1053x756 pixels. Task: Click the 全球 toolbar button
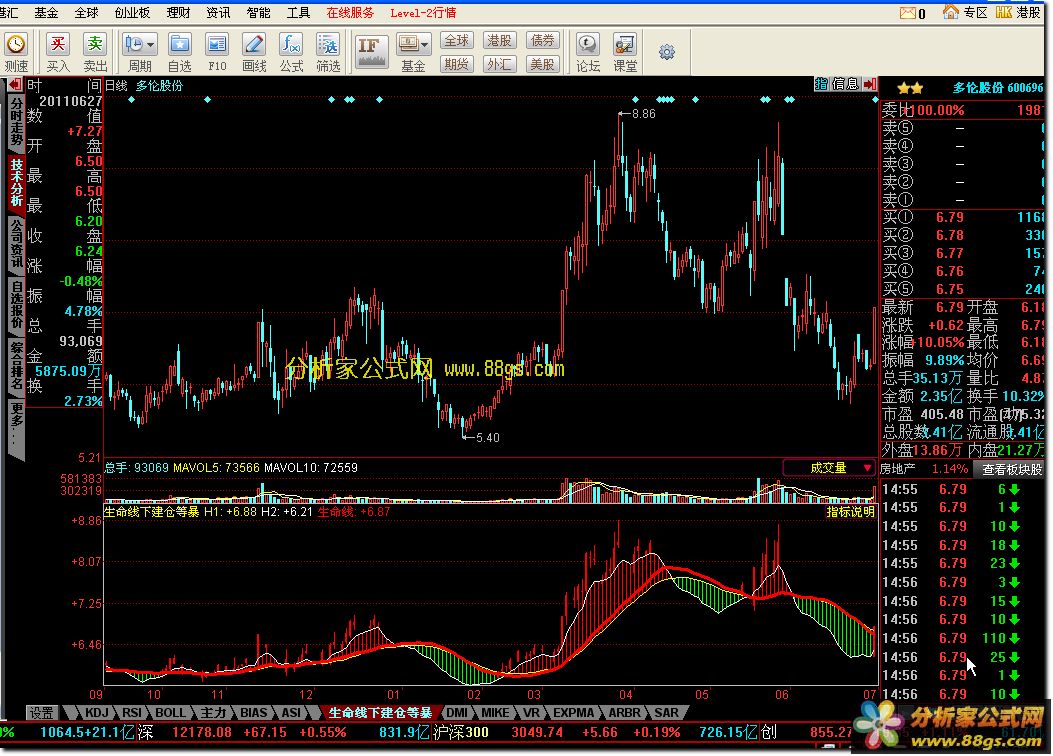click(x=457, y=40)
